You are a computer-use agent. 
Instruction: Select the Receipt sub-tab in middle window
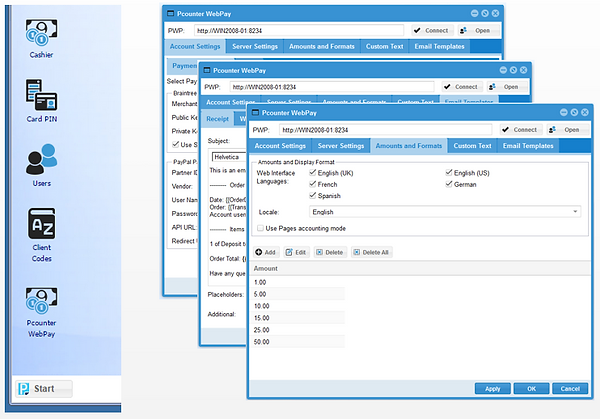point(217,119)
